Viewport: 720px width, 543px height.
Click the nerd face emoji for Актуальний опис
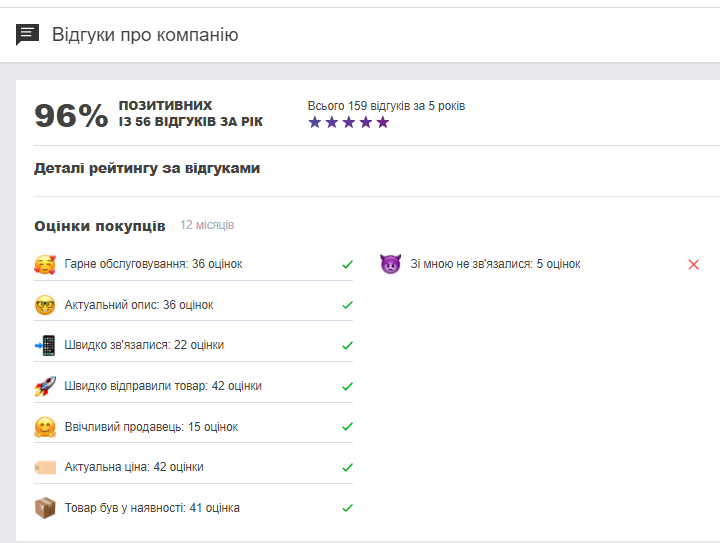(45, 305)
